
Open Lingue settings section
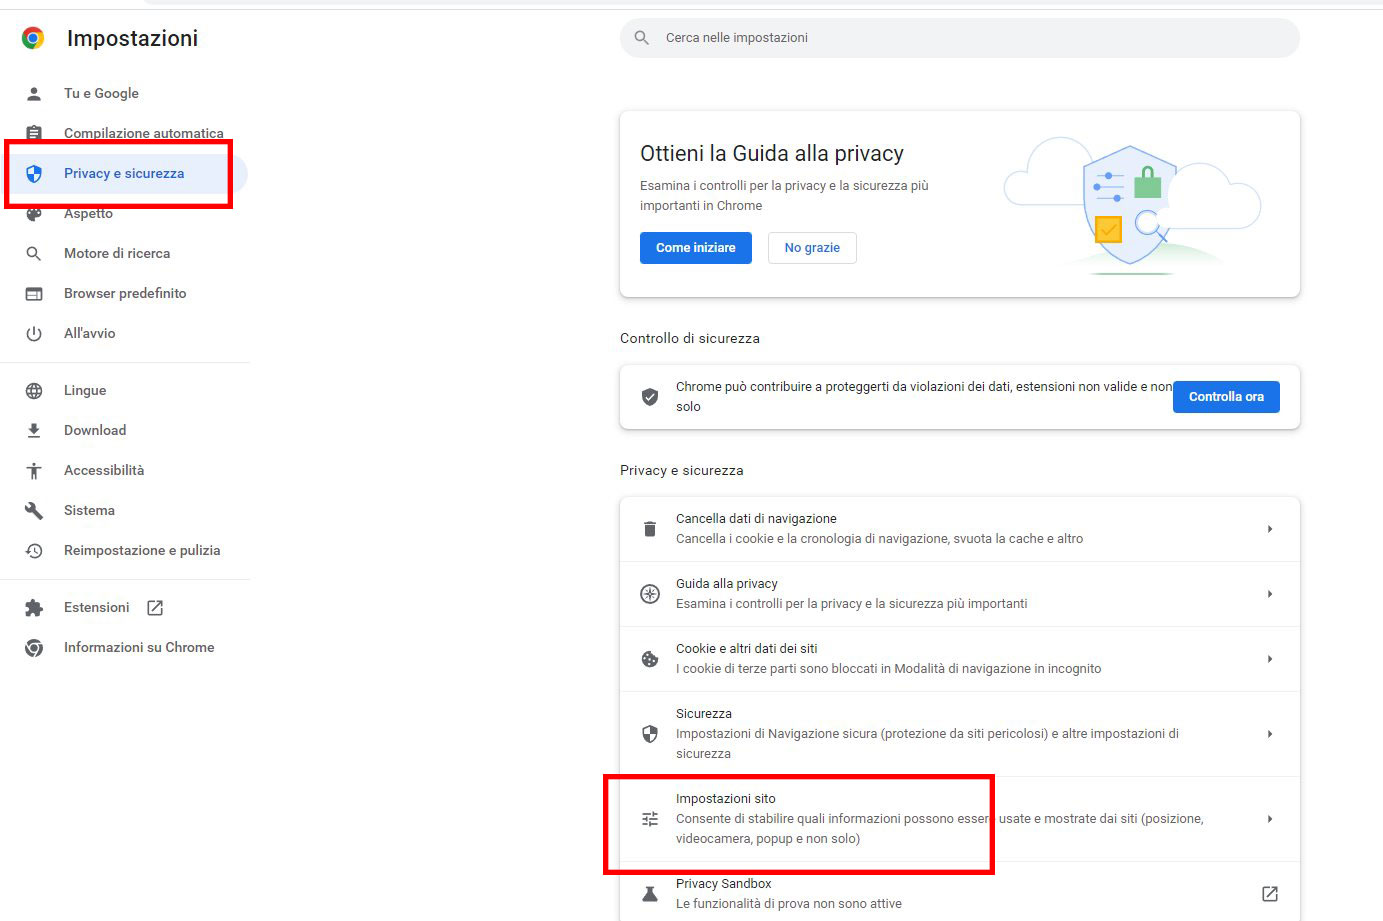point(85,390)
